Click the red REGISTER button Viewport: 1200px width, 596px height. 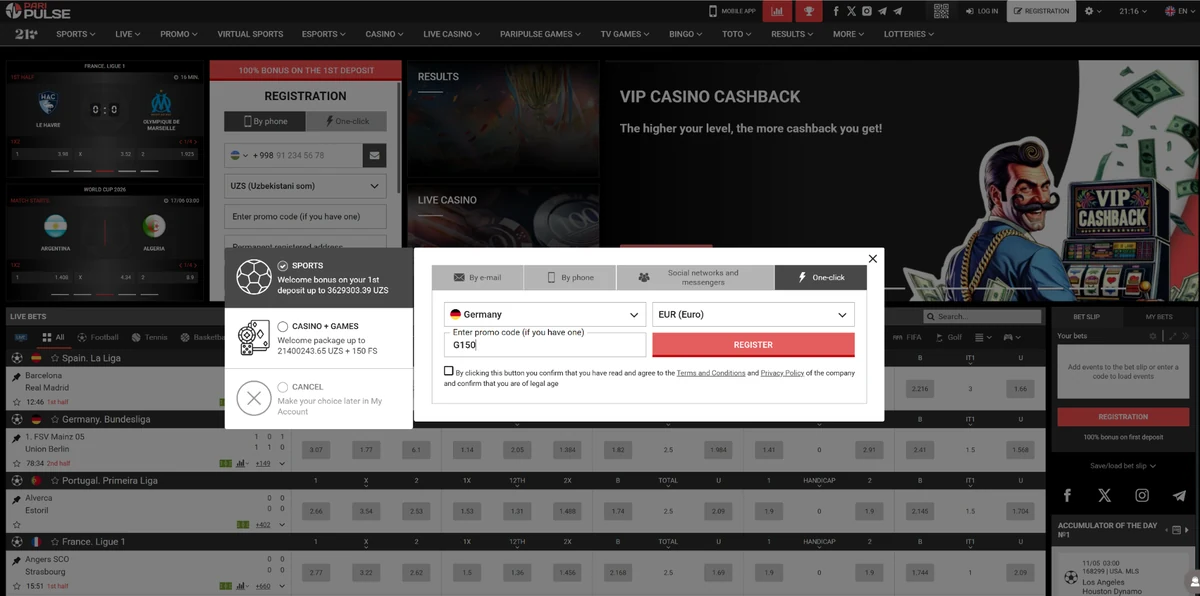pyautogui.click(x=753, y=344)
